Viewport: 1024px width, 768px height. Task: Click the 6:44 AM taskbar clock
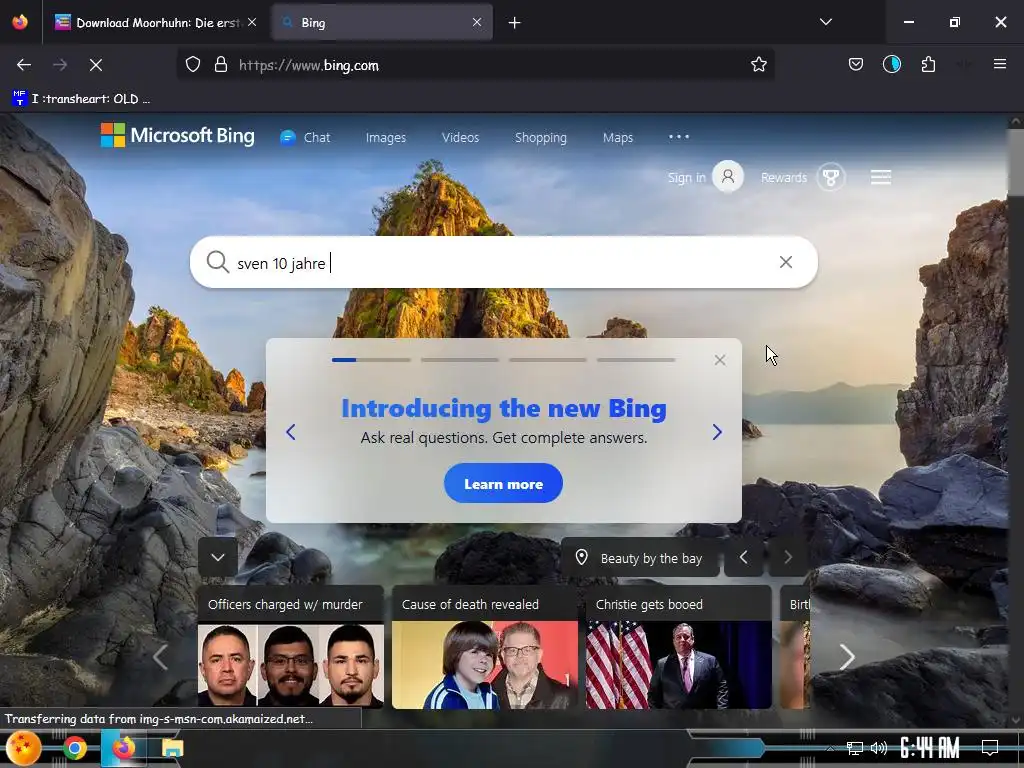(929, 748)
